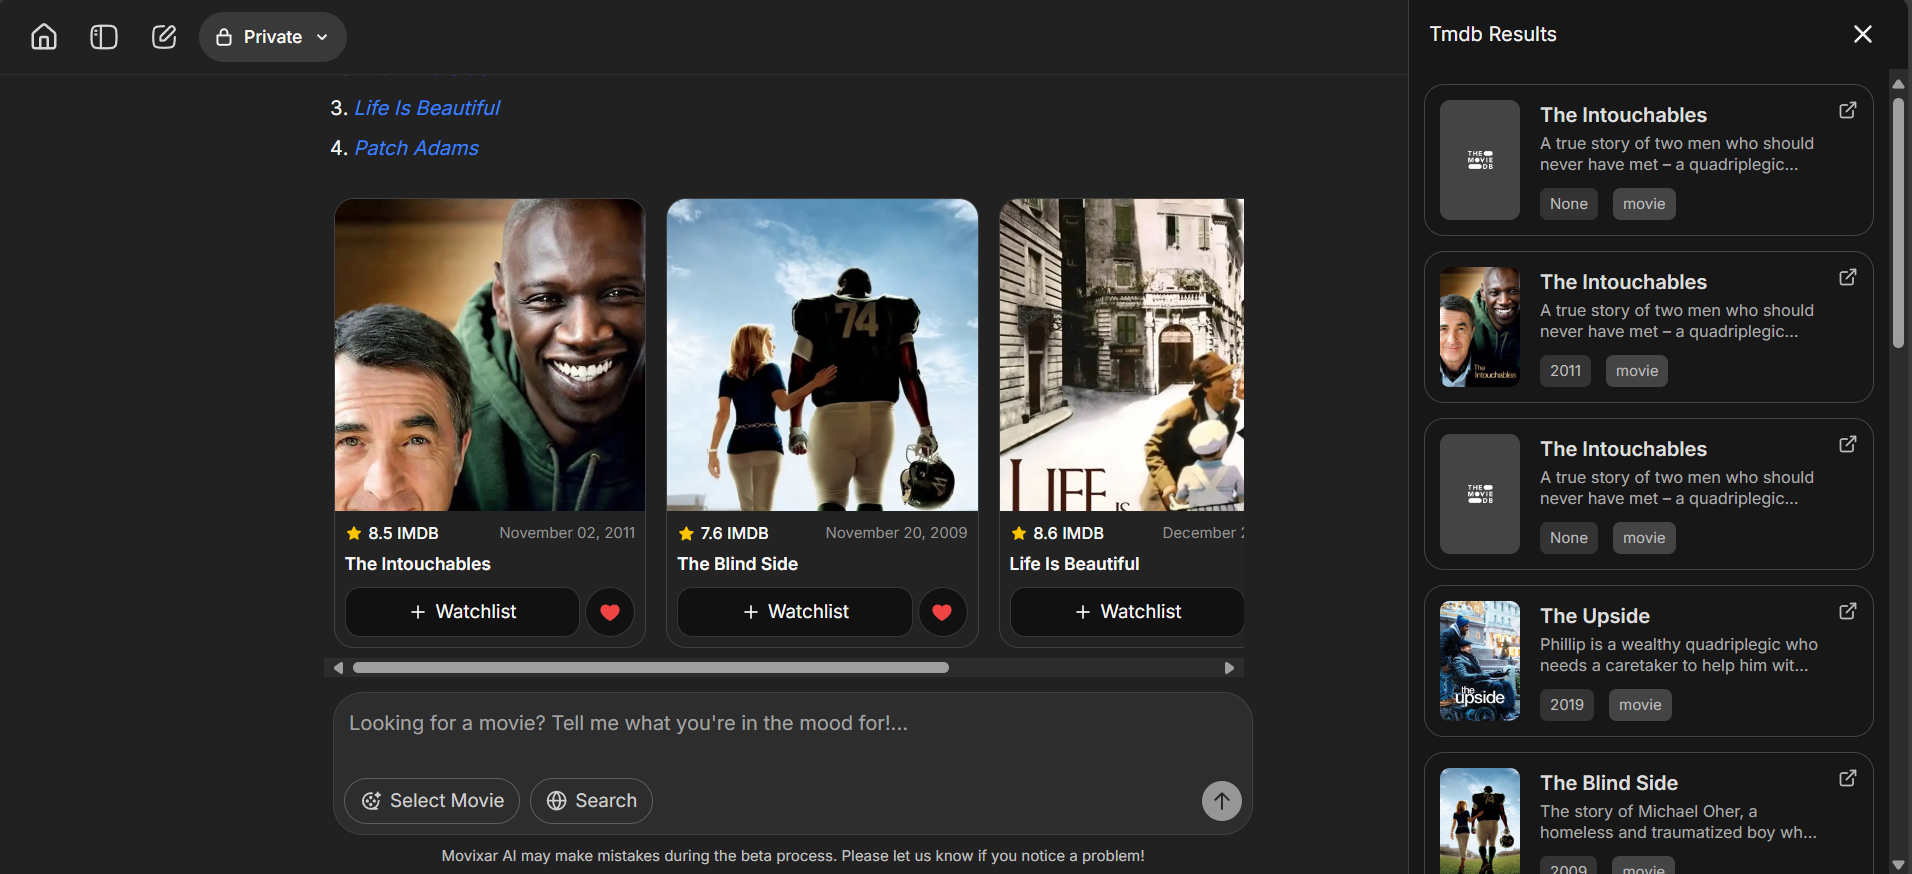
Task: Open the second grey-placeholder Intouchables result externally
Action: [x=1848, y=444]
